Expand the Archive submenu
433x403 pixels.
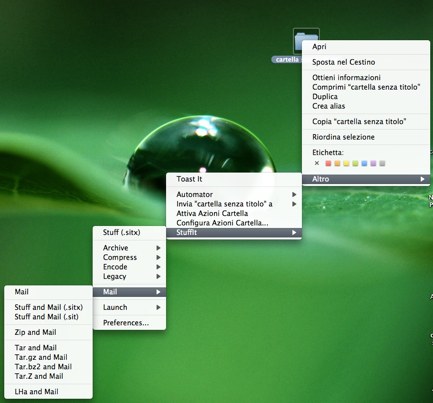[129, 248]
